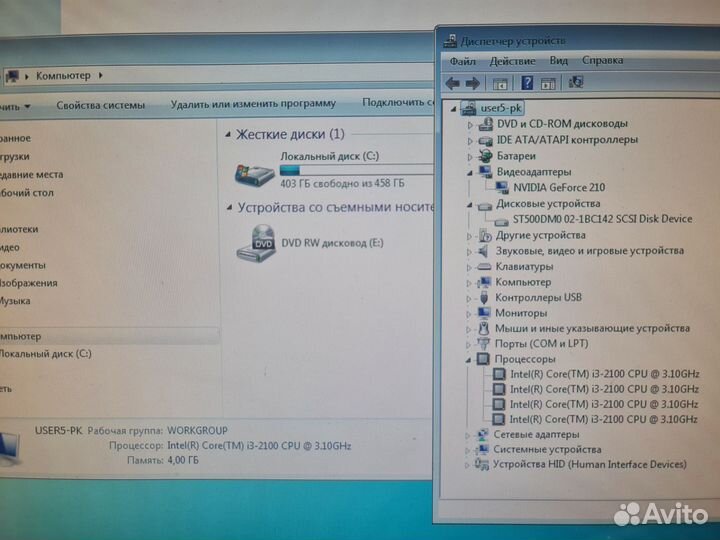The image size is (720, 540).
Task: Collapse the Процессоры category
Action: [x=468, y=360]
